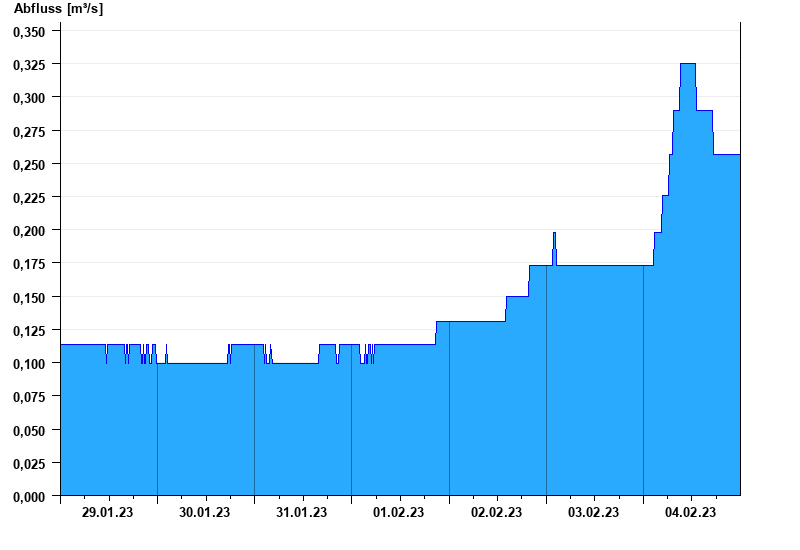
Task: Select the 0,000 y-axis origin label
Action: point(29,496)
